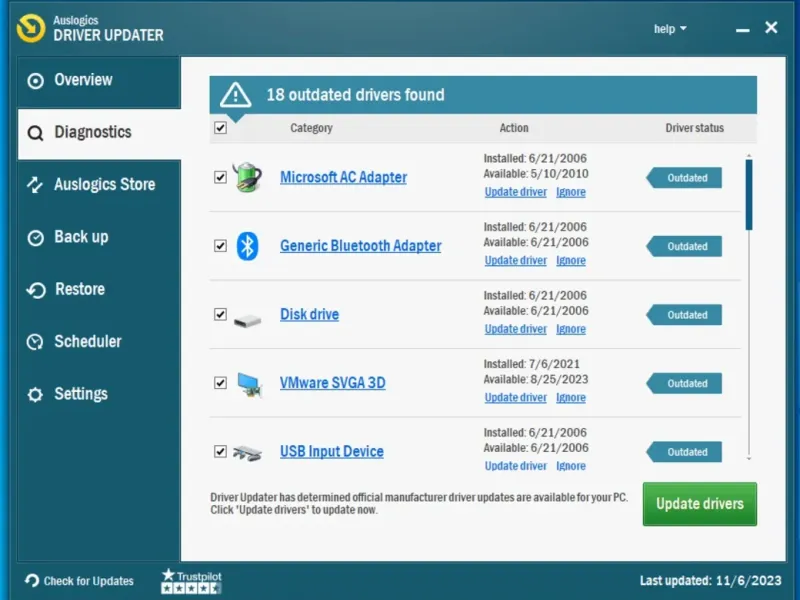Click the Settings gear icon
Screen dimensions: 800x600
(35, 394)
